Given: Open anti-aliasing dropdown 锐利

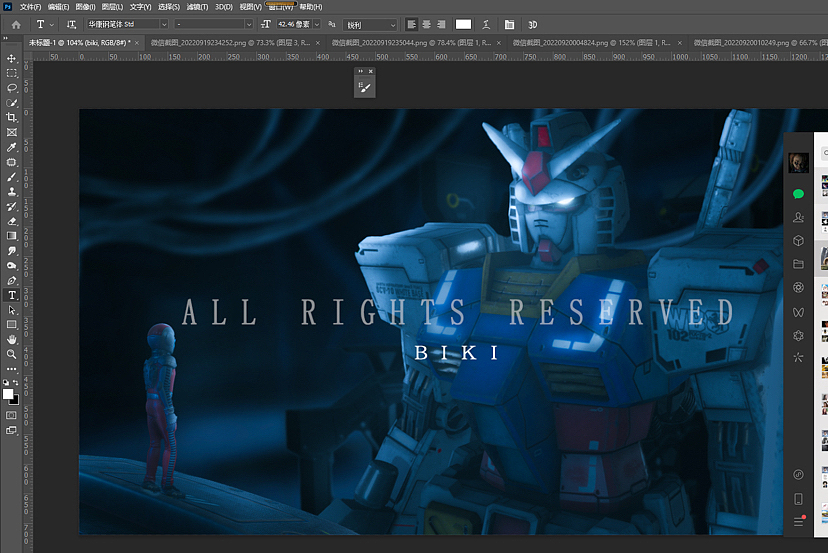Looking at the screenshot, I should (x=370, y=25).
